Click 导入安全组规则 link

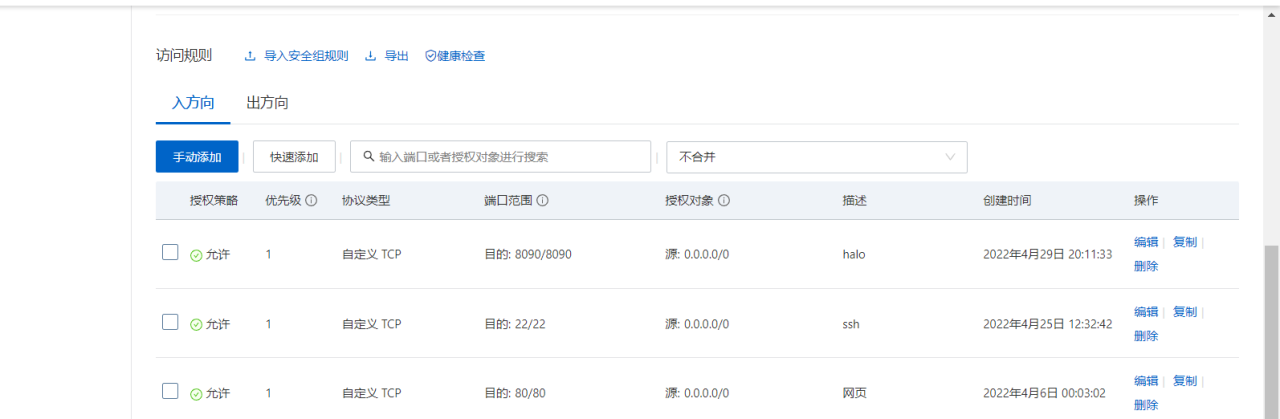tap(306, 56)
